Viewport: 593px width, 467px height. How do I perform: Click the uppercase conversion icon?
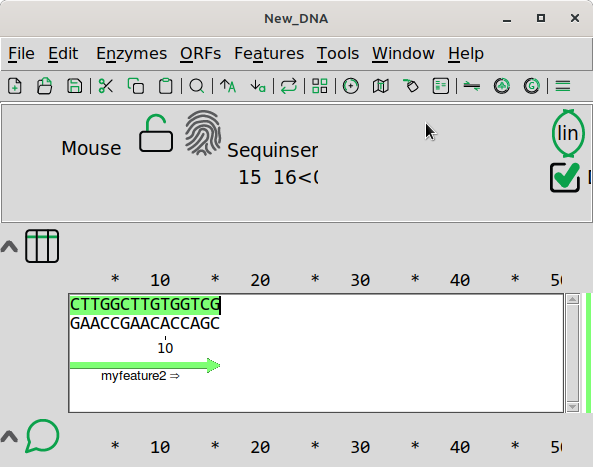pos(228,86)
